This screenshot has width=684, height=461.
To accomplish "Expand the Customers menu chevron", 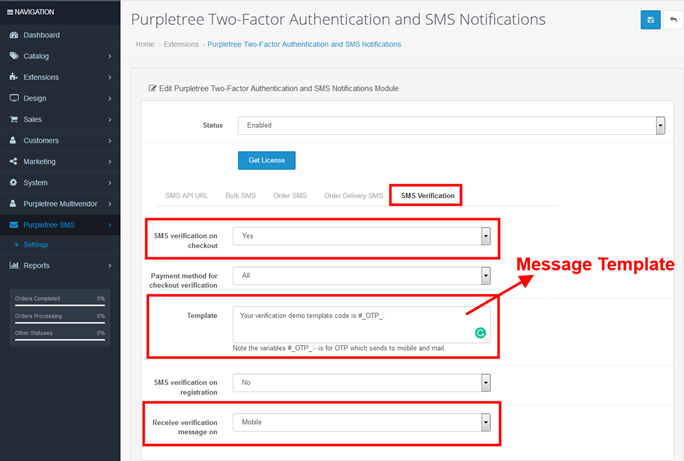I will (x=110, y=140).
